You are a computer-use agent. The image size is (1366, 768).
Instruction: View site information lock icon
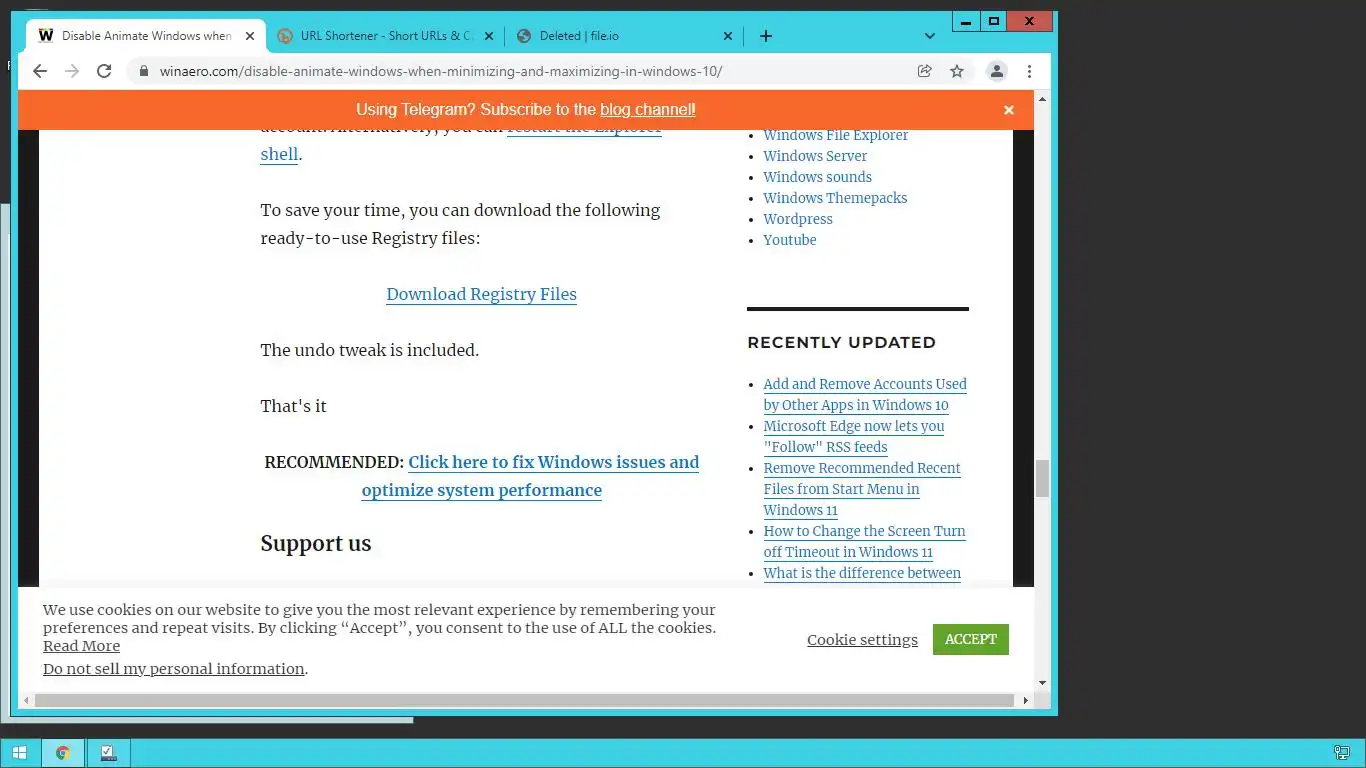pyautogui.click(x=144, y=71)
